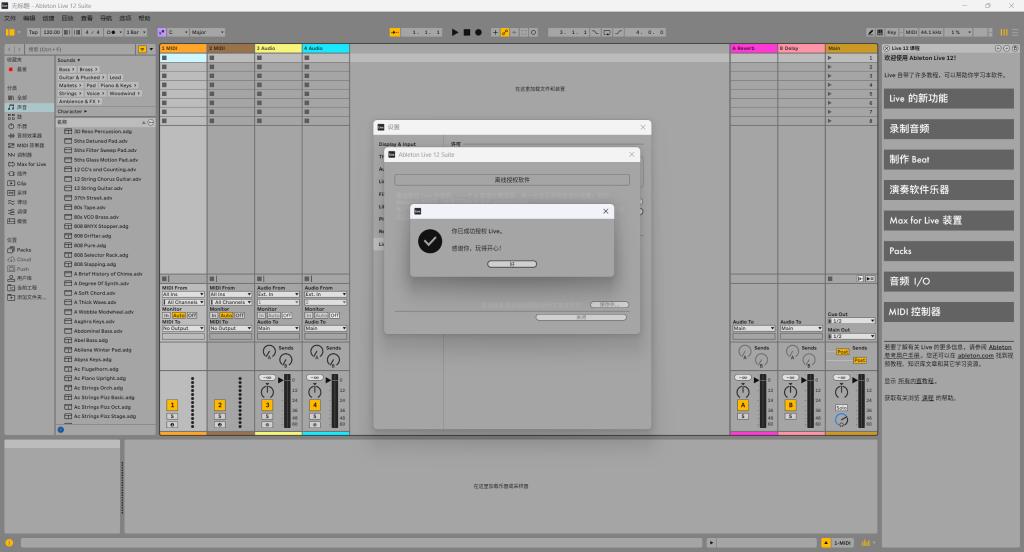Set track 1 Monitor to In
1024x552 pixels.
[166, 316]
